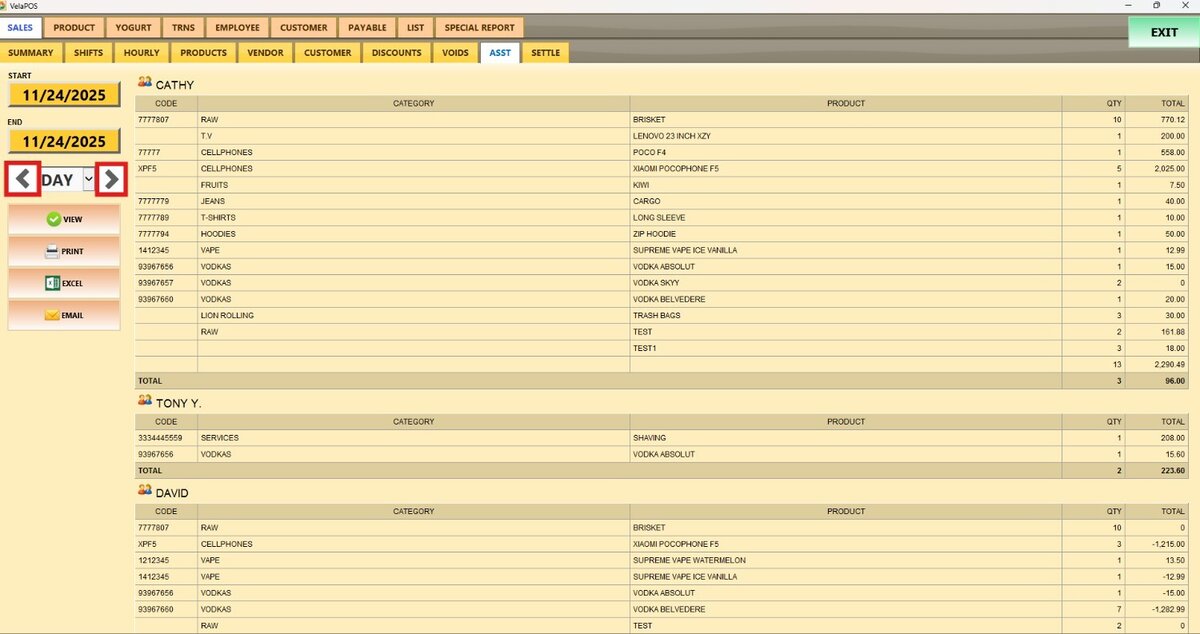
Task: Advance to next day with right arrow
Action: [111, 180]
